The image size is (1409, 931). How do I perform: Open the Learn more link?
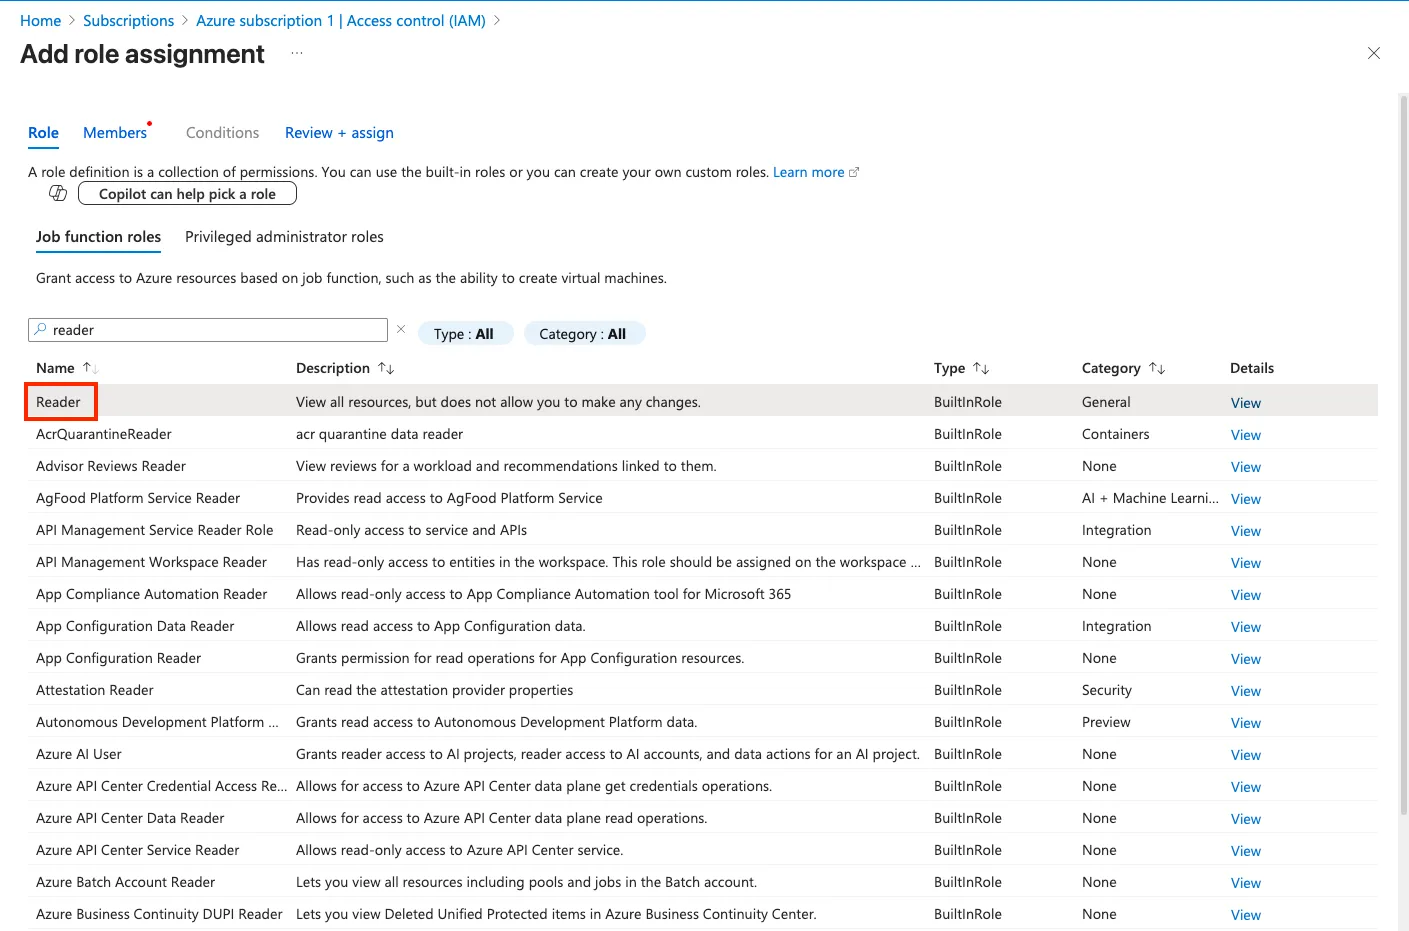[x=809, y=172]
